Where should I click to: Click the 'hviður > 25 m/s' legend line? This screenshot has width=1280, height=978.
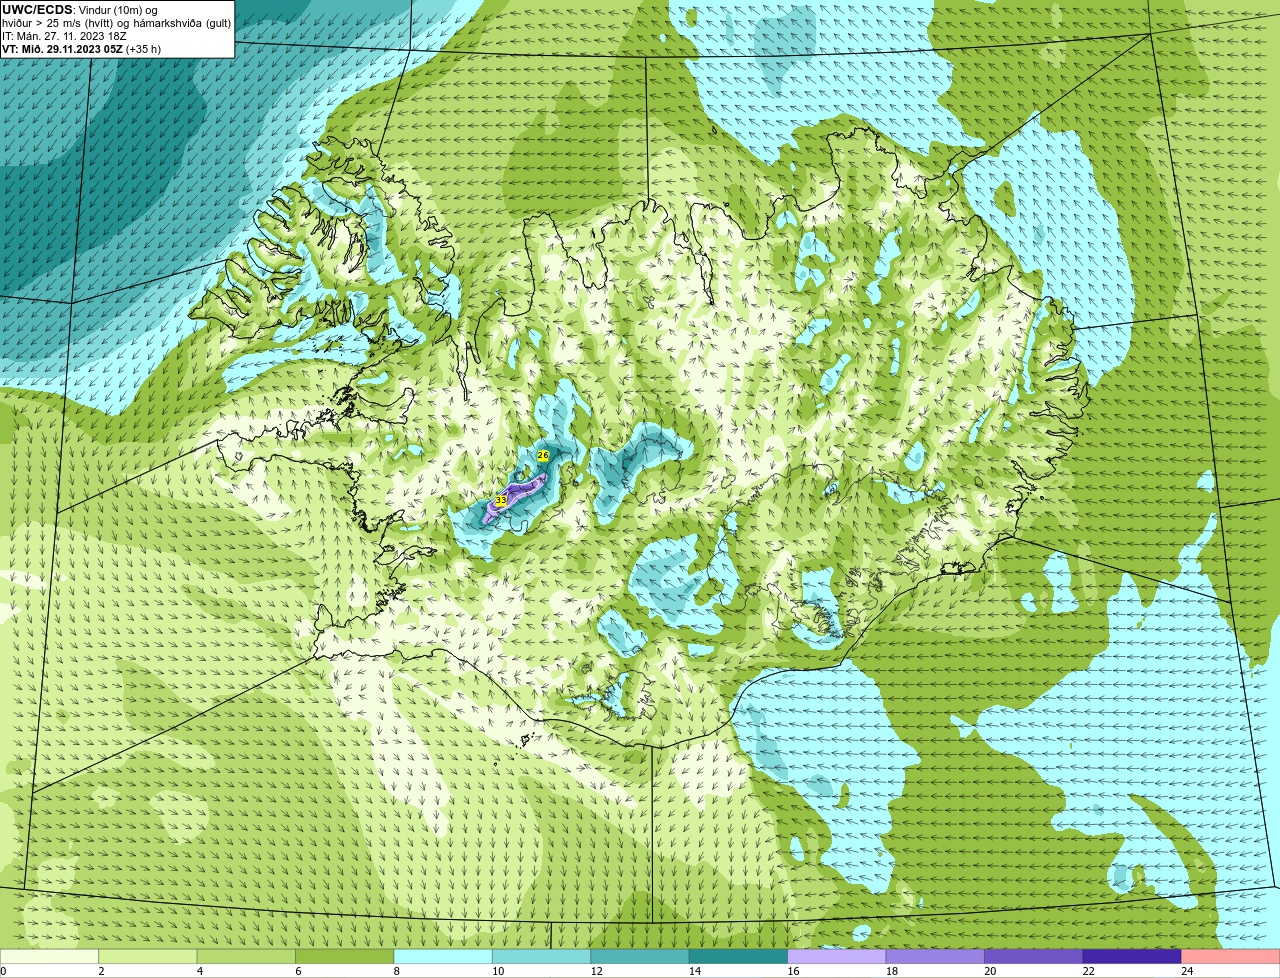point(116,23)
